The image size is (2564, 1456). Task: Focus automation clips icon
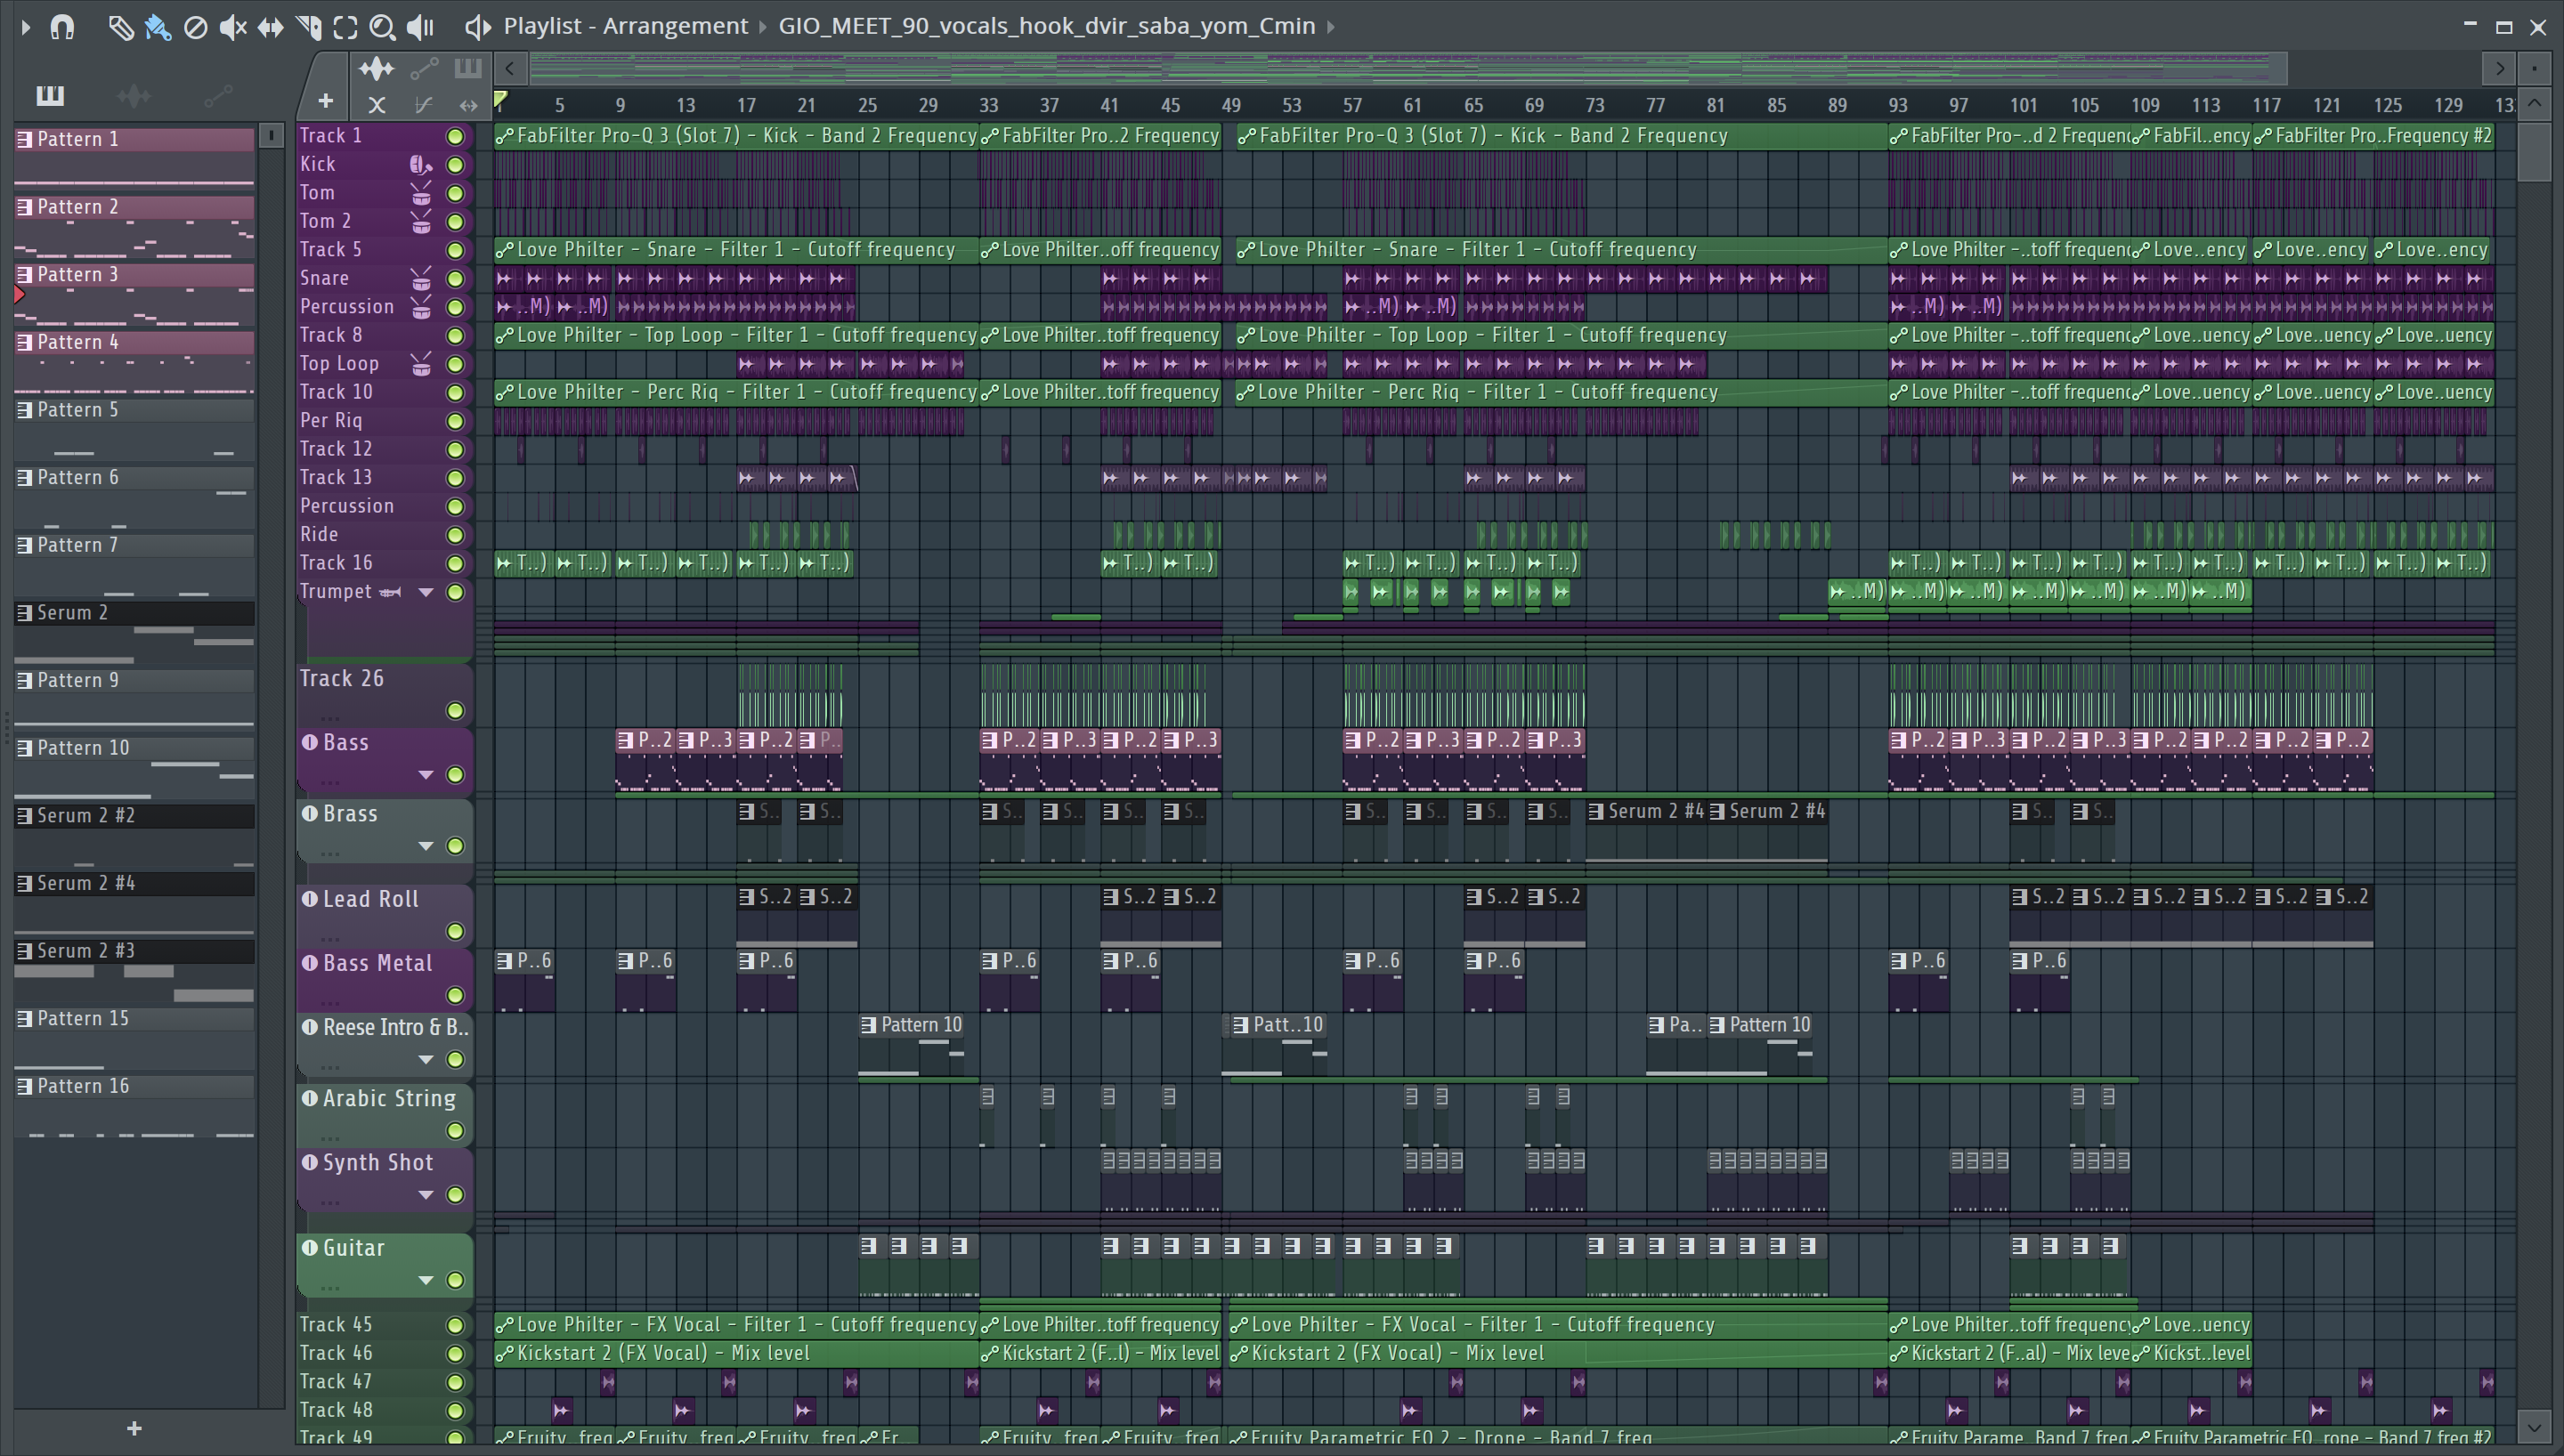coord(424,68)
